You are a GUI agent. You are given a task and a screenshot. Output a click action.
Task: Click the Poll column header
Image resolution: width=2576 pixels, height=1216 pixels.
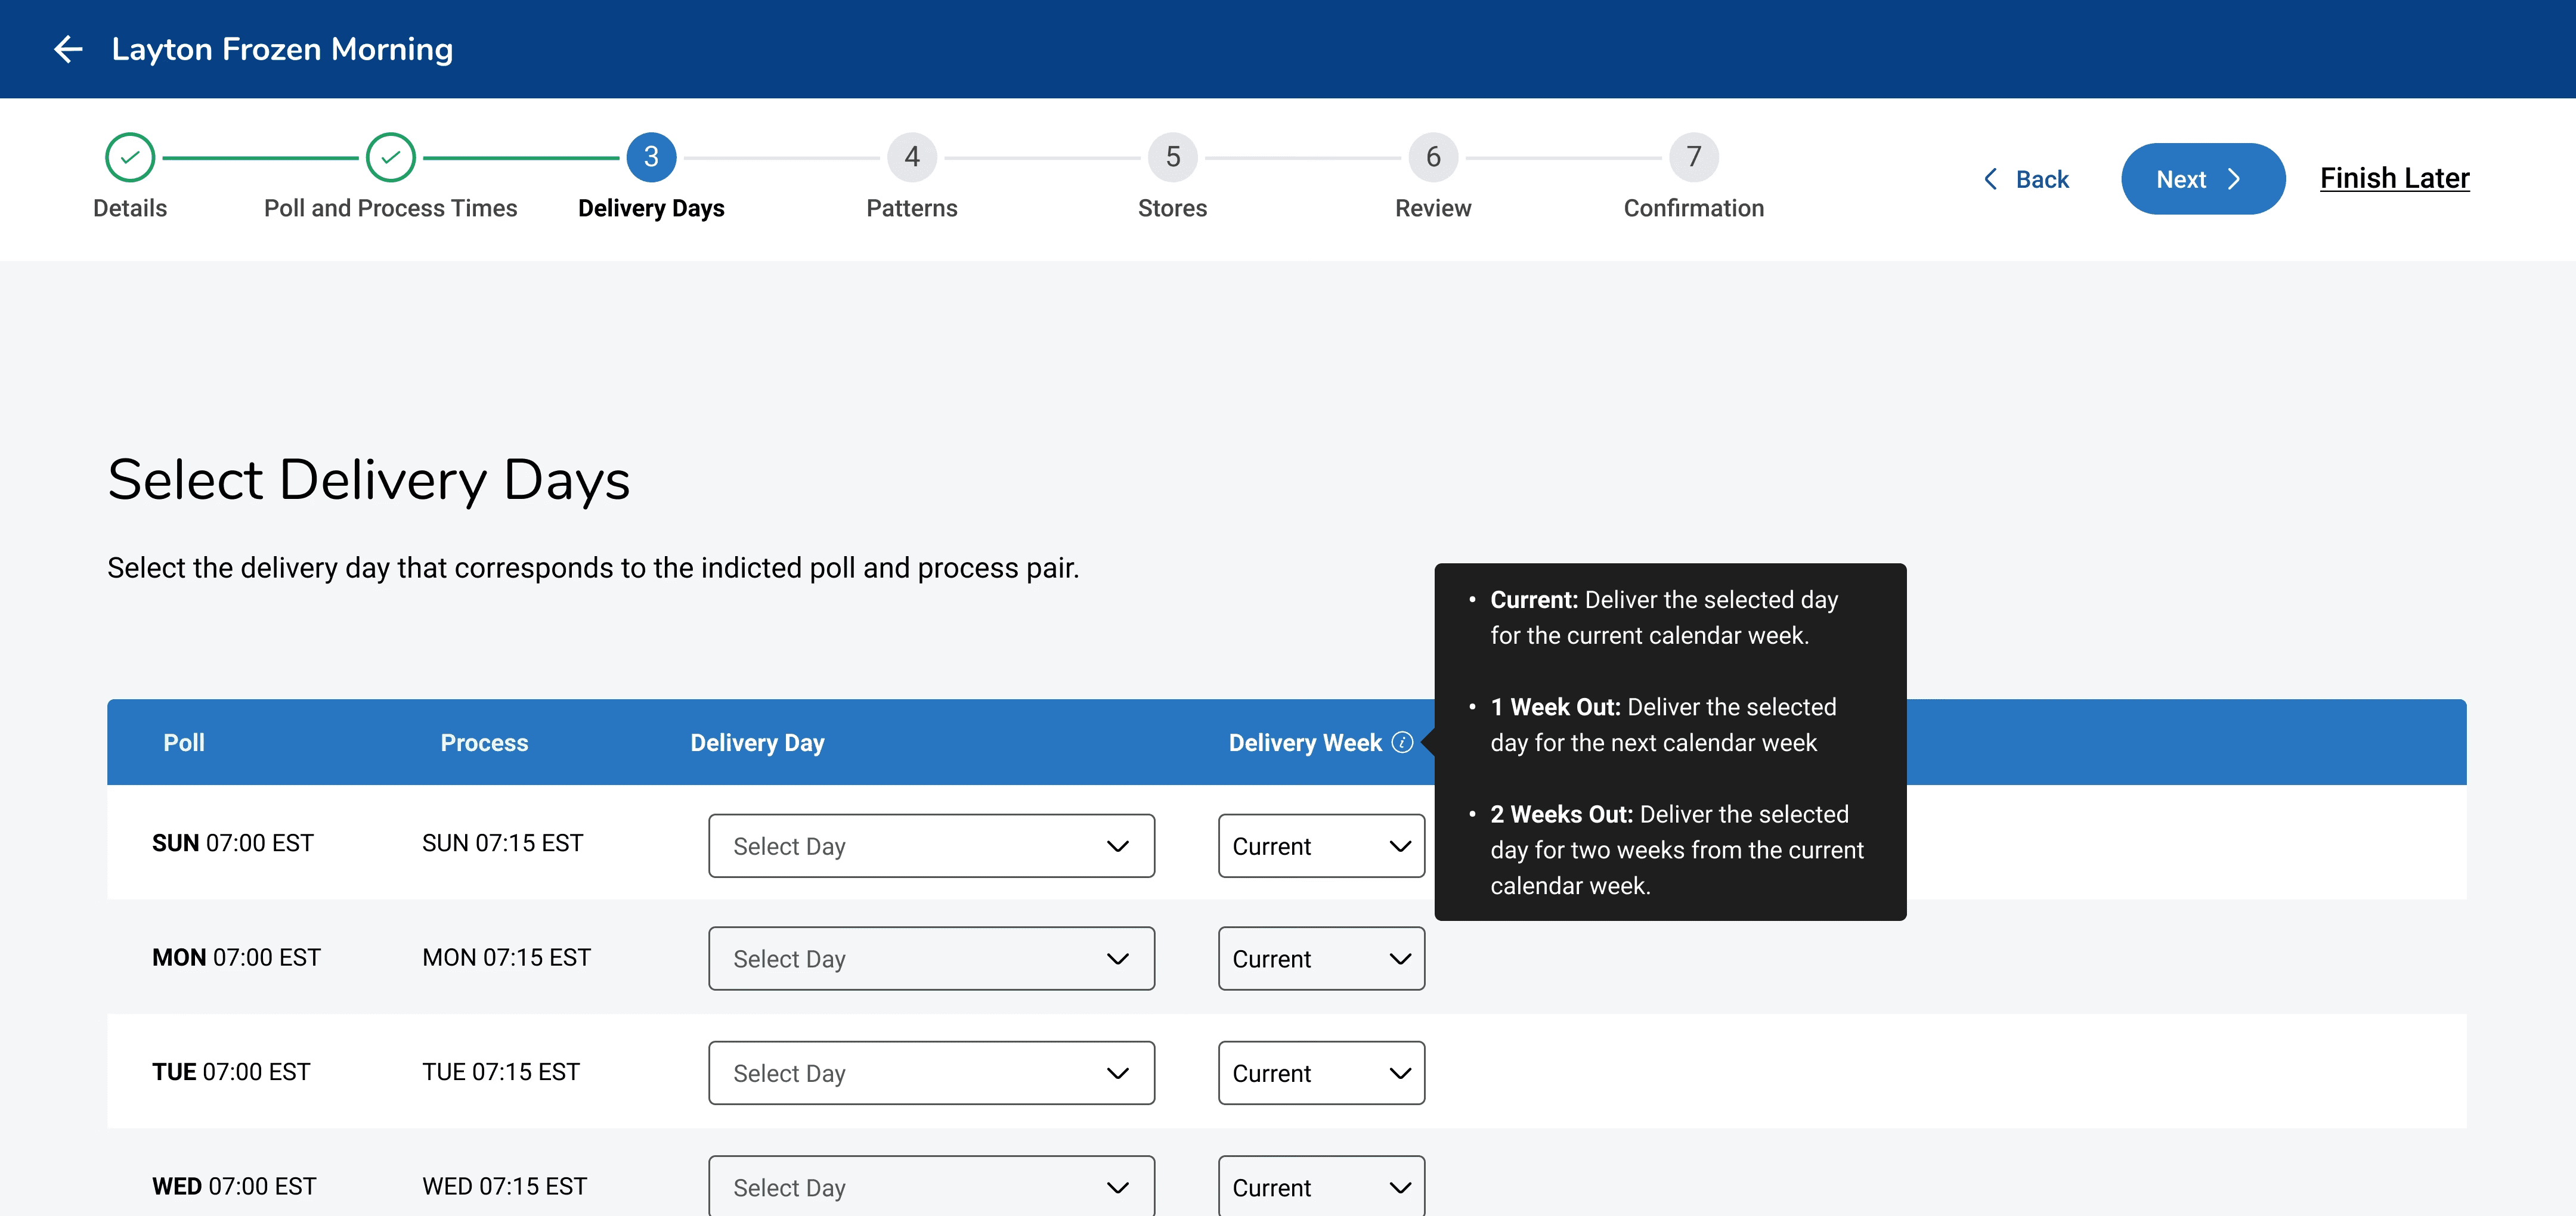tap(184, 742)
